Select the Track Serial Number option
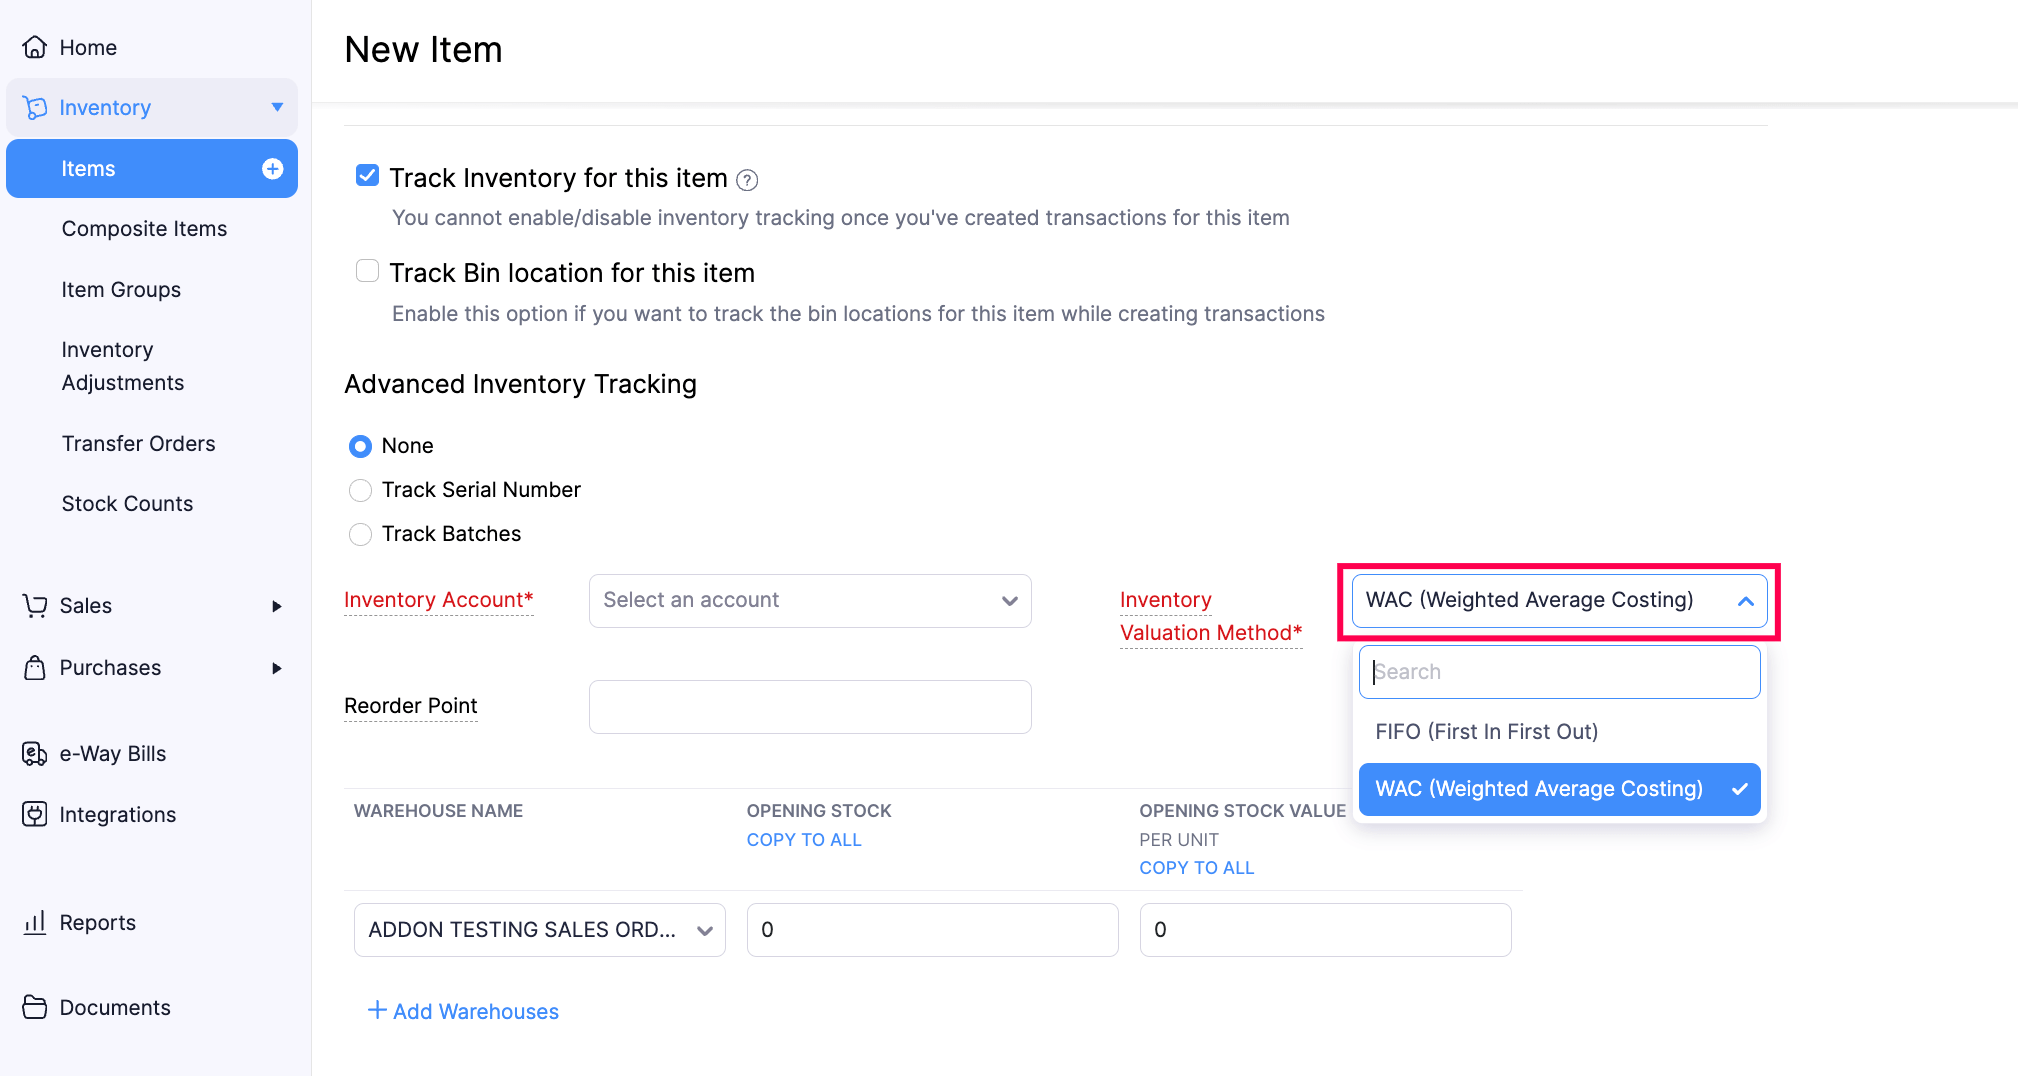Screen dimensions: 2018x1076 pos(361,490)
